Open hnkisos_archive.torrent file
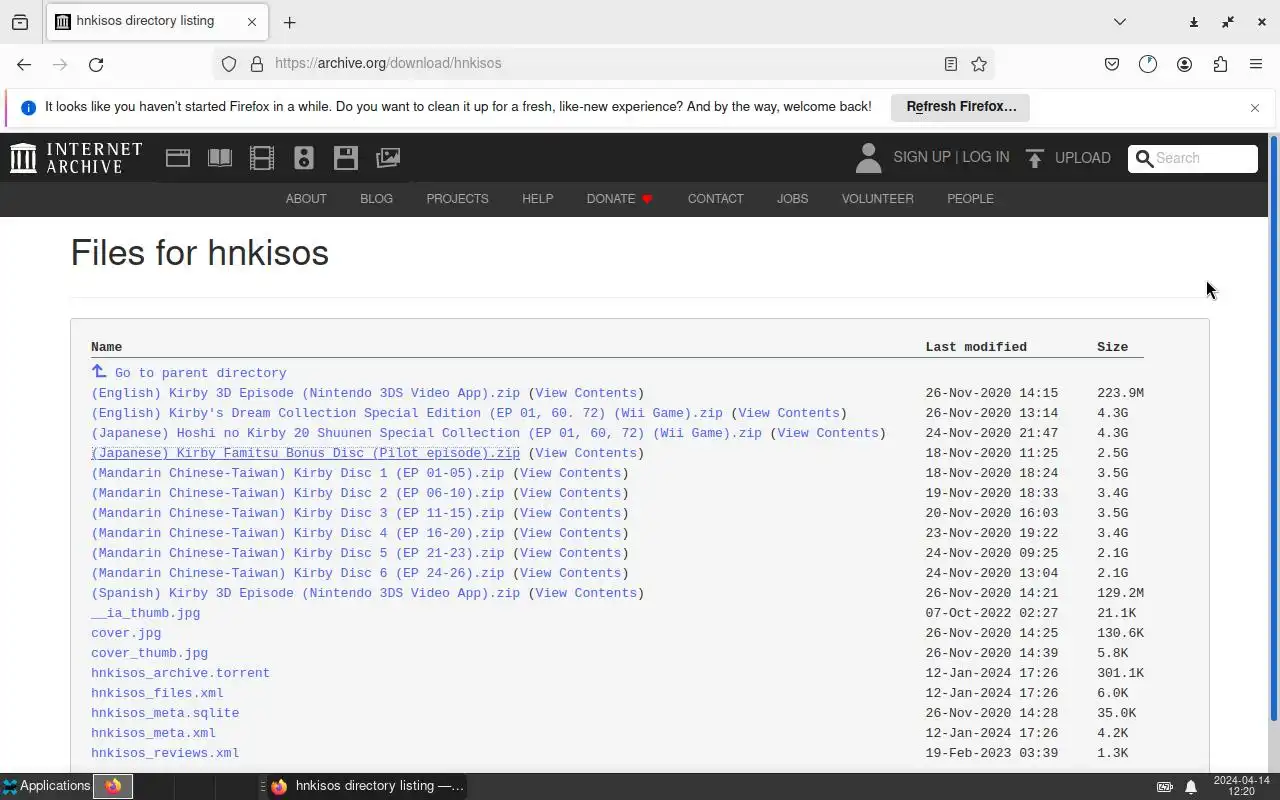 point(180,673)
